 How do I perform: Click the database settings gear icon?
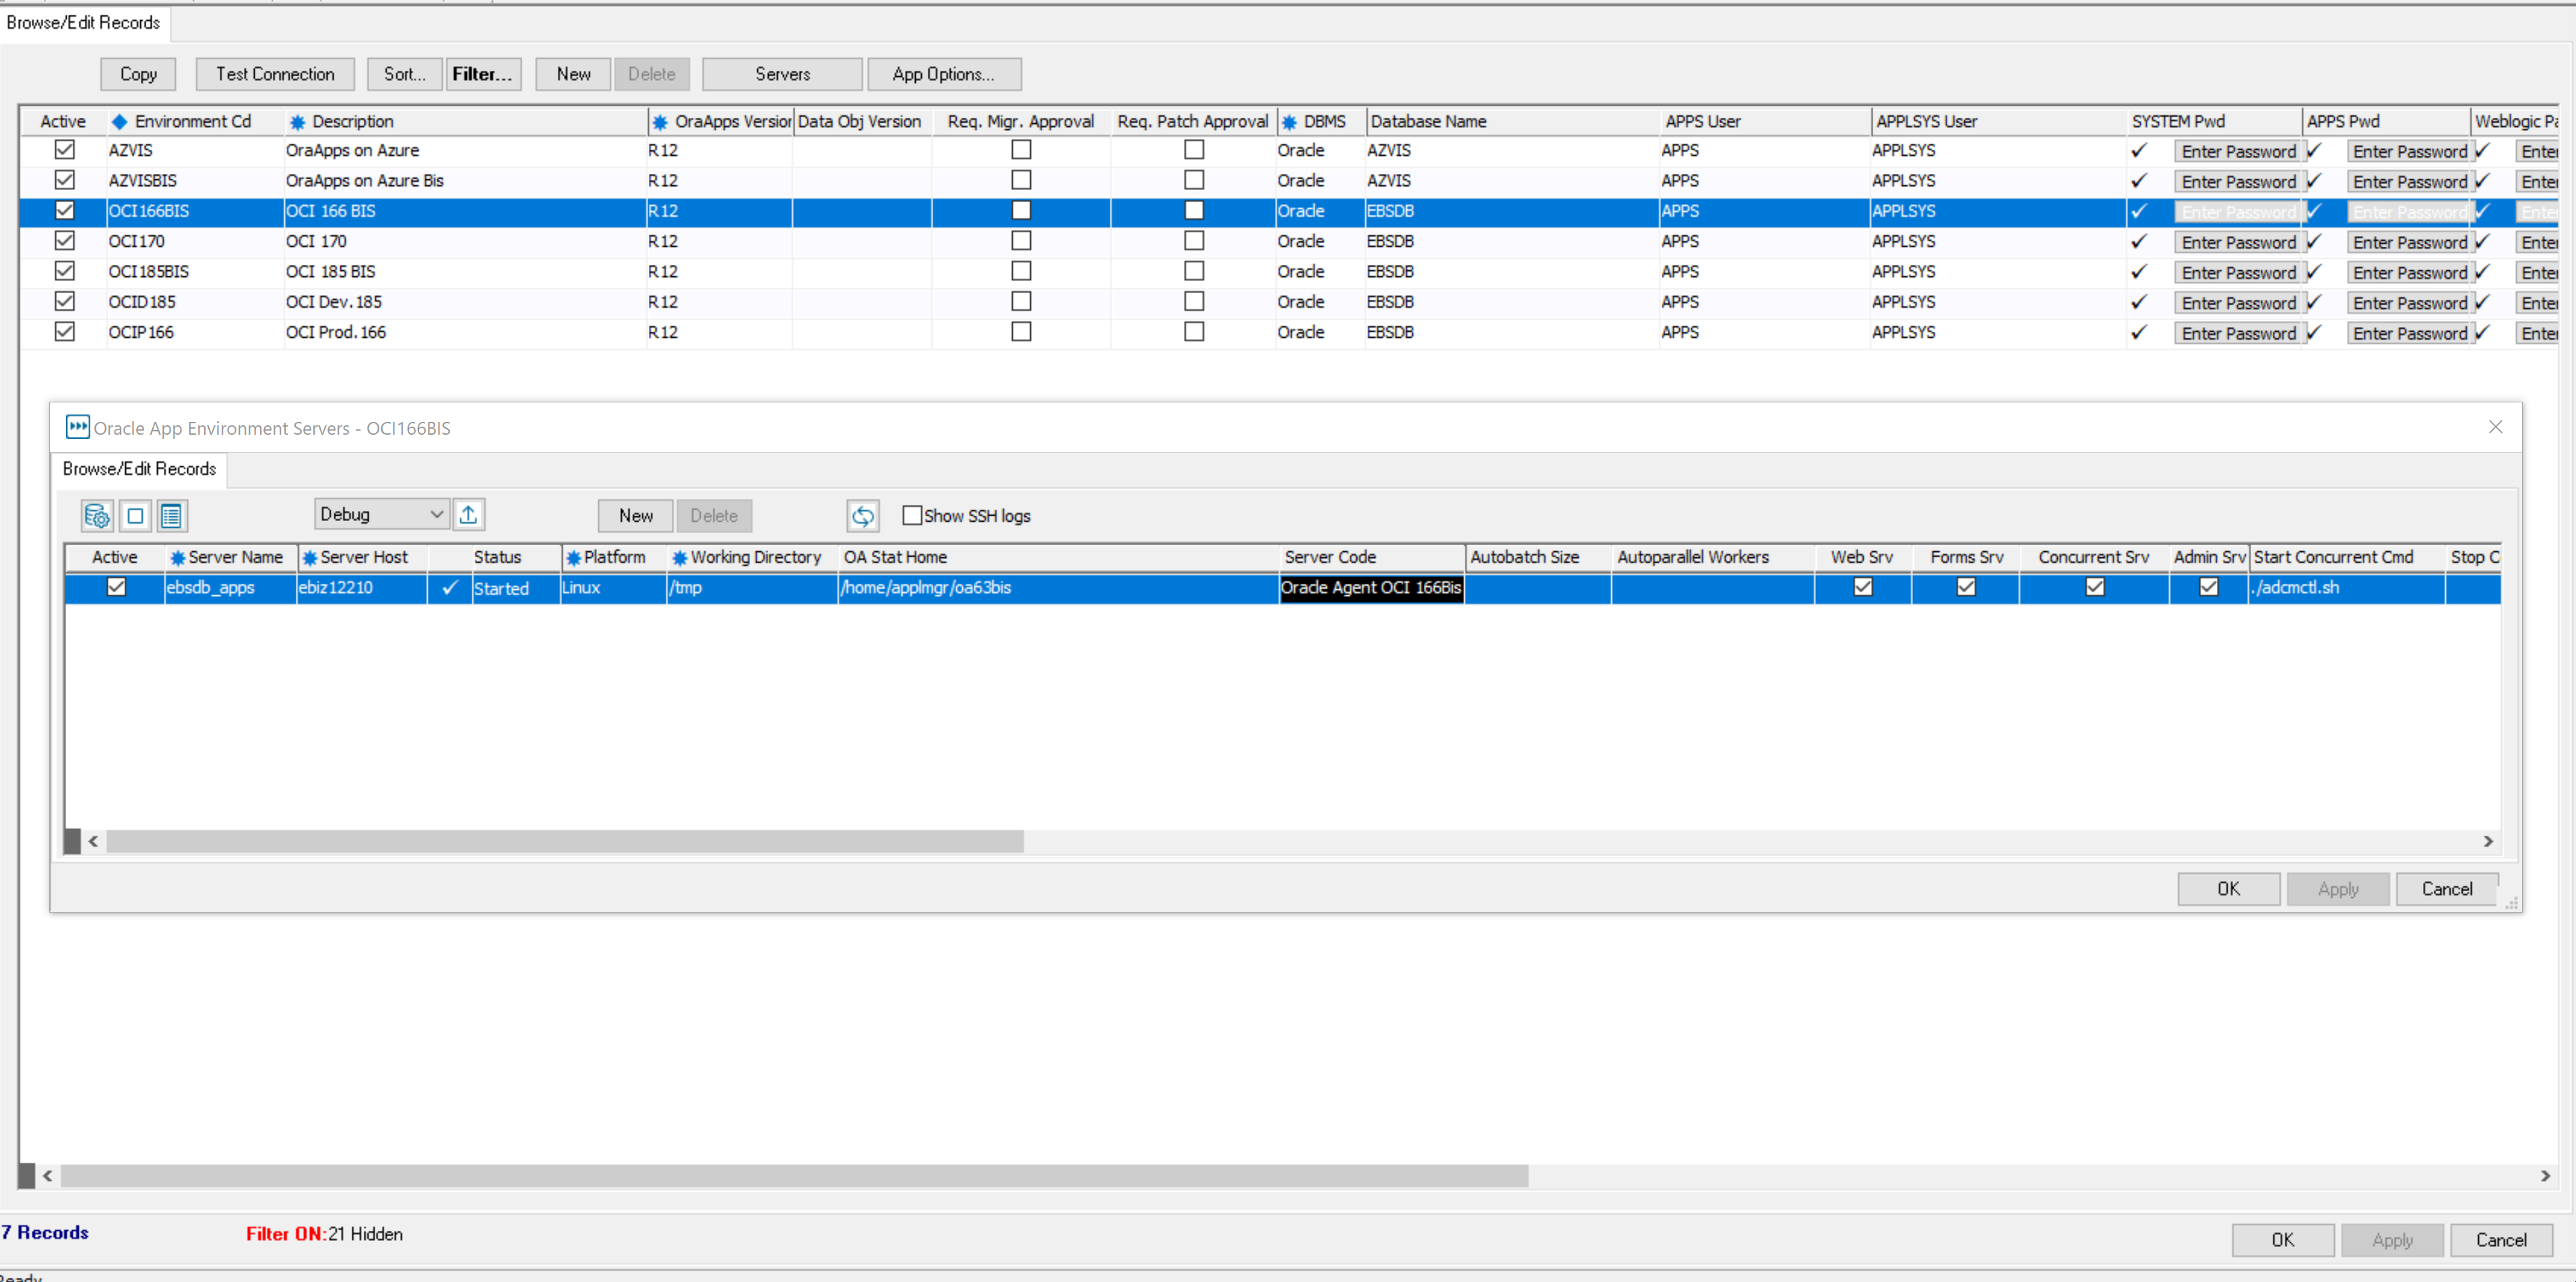coord(97,516)
